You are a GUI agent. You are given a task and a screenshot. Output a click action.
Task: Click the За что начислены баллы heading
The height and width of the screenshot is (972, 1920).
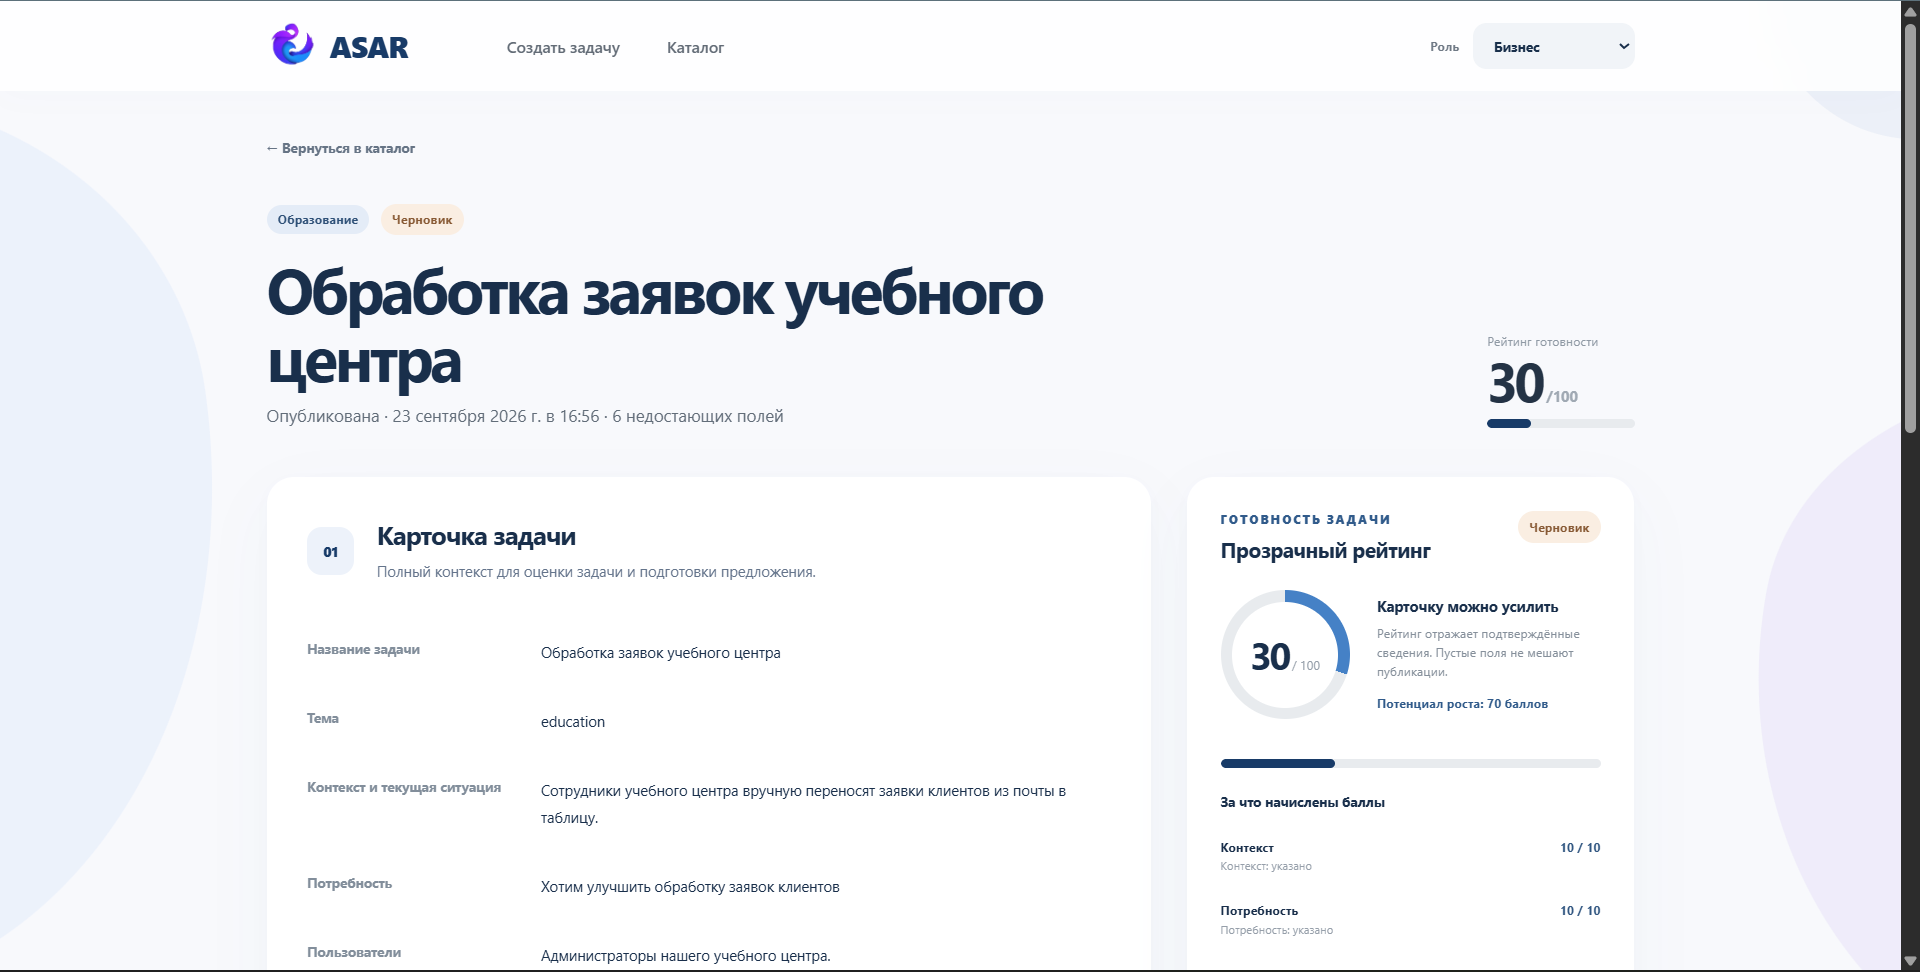coord(1302,802)
